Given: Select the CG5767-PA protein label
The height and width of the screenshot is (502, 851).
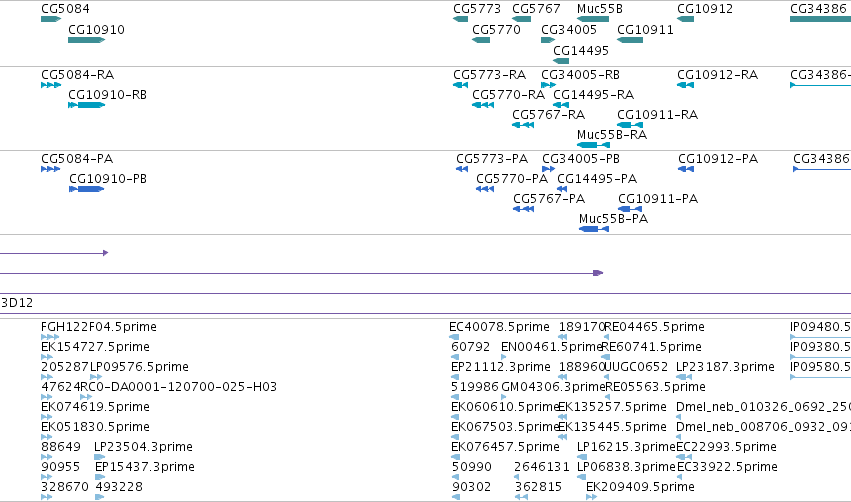Looking at the screenshot, I should [549, 199].
